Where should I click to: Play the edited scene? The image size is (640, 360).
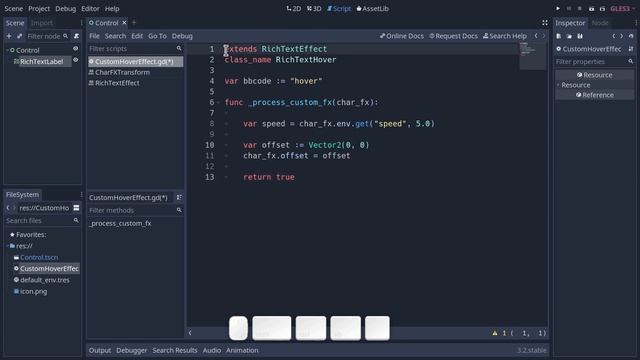pos(591,9)
